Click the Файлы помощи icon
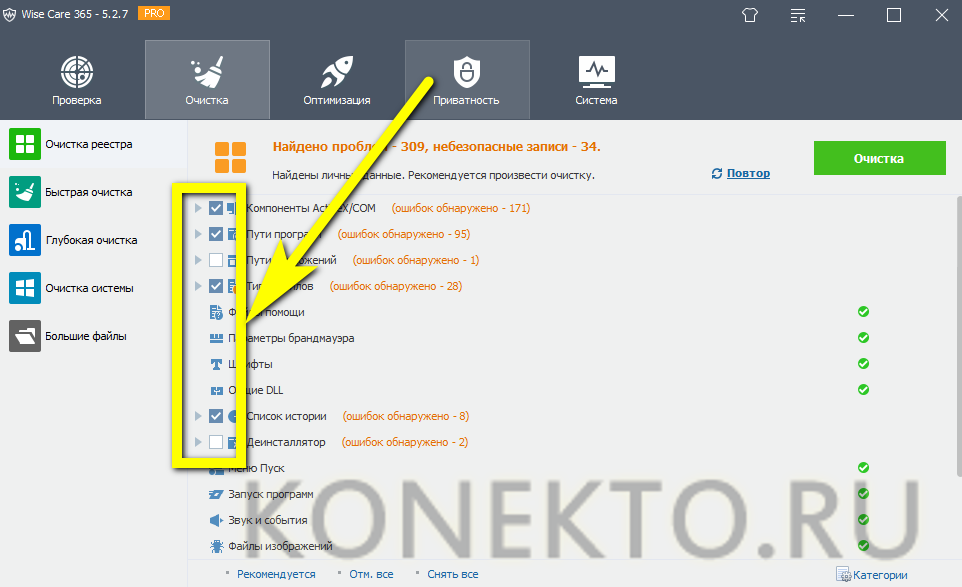The height and width of the screenshot is (587, 962). pyautogui.click(x=216, y=312)
